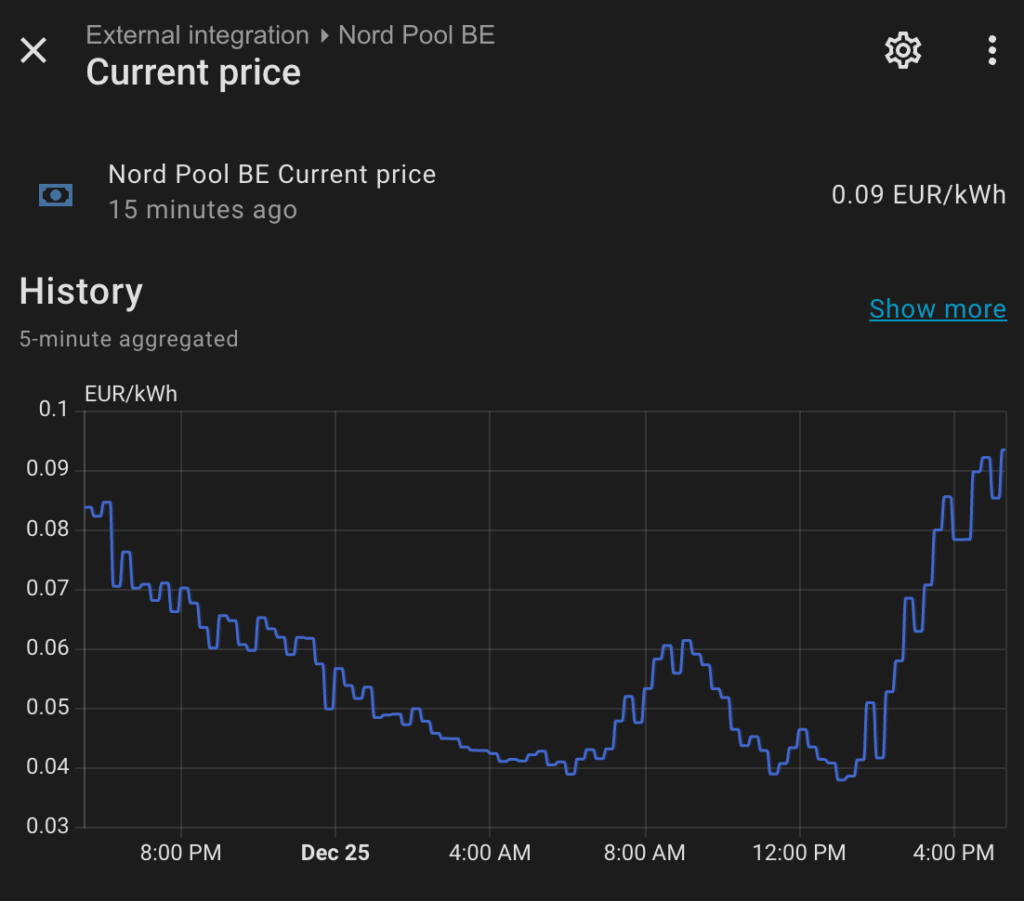Open the three-dot overflow menu
Screen dimensions: 1024x901
click(x=991, y=50)
